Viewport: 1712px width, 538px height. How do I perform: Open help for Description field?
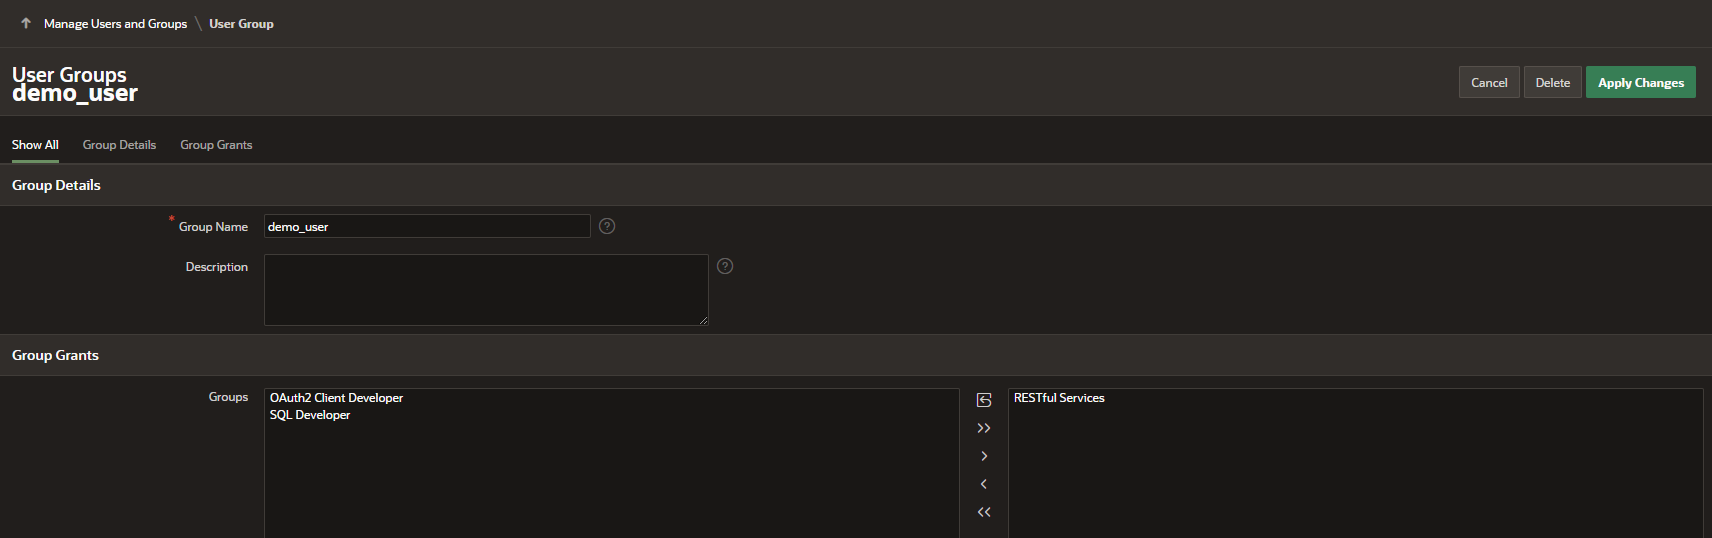point(725,266)
